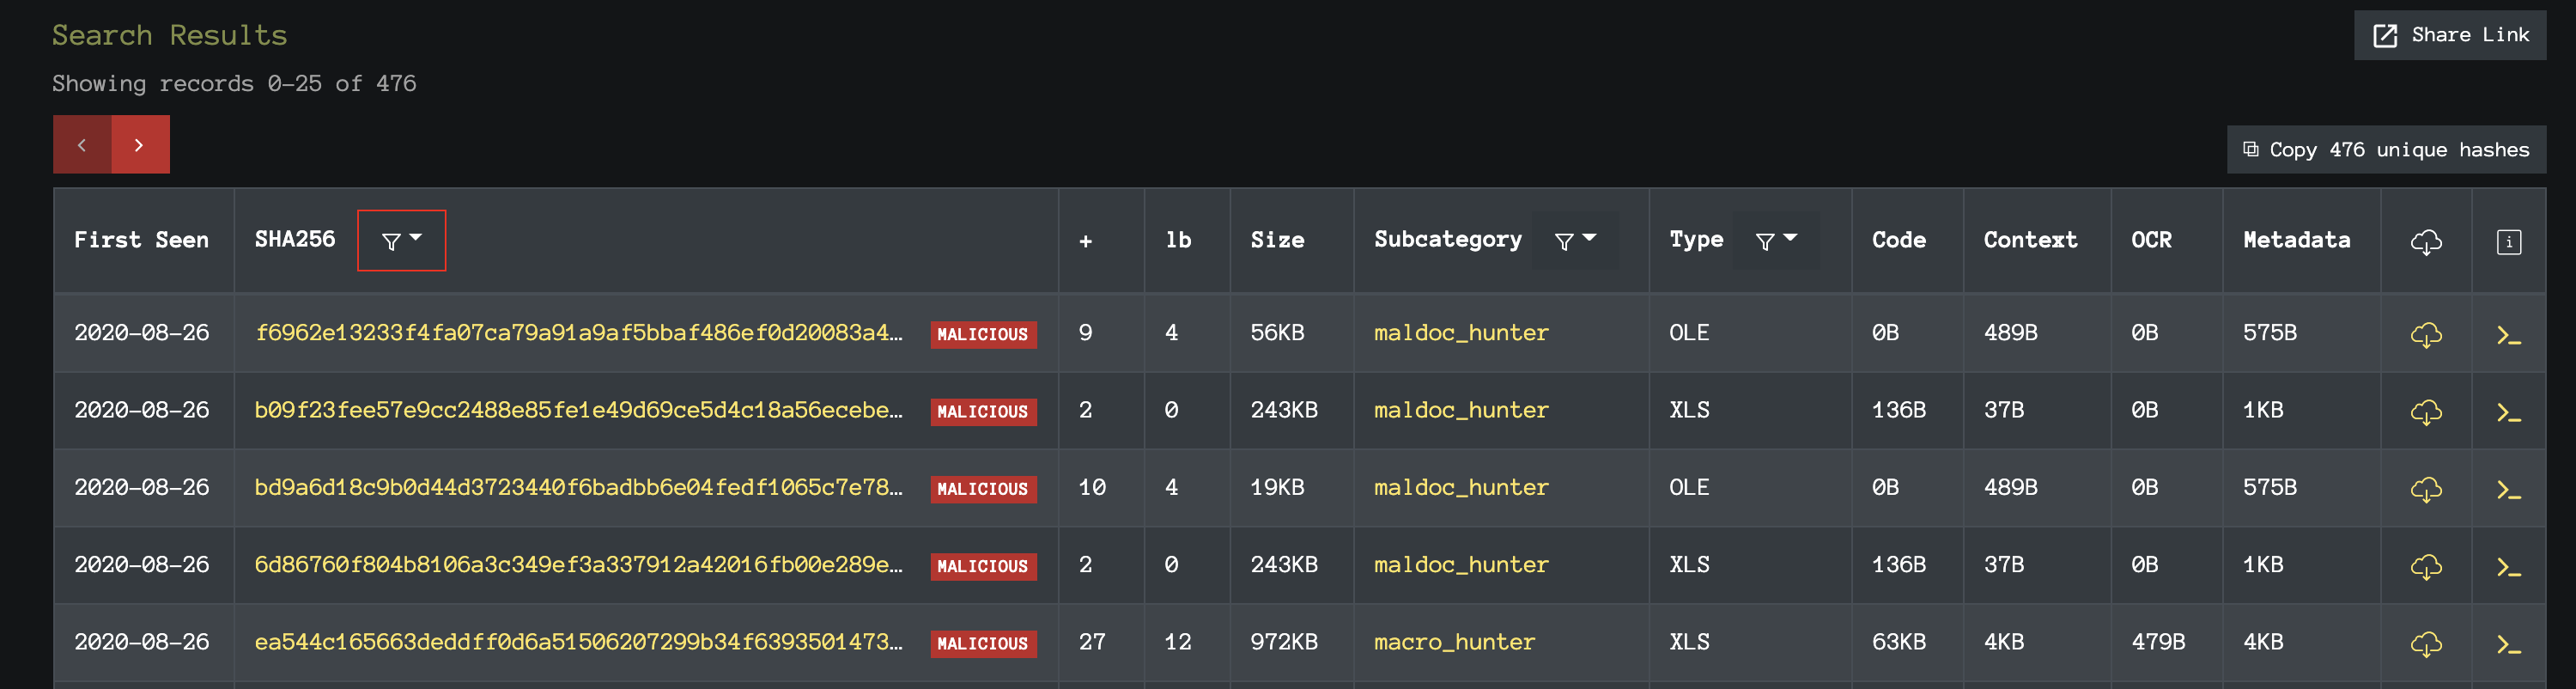Click MALICIOUS badge on ea544c165663 row

(x=983, y=644)
